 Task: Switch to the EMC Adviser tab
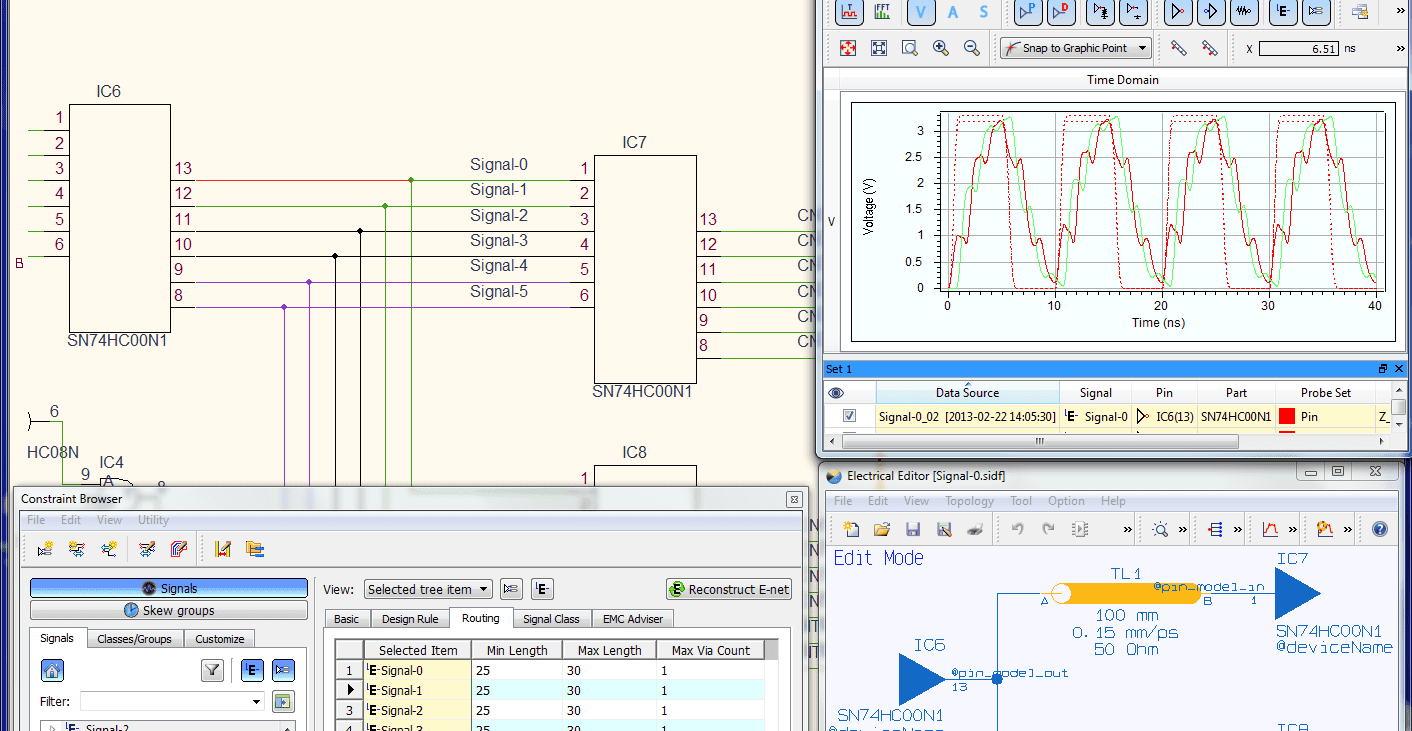pos(631,619)
